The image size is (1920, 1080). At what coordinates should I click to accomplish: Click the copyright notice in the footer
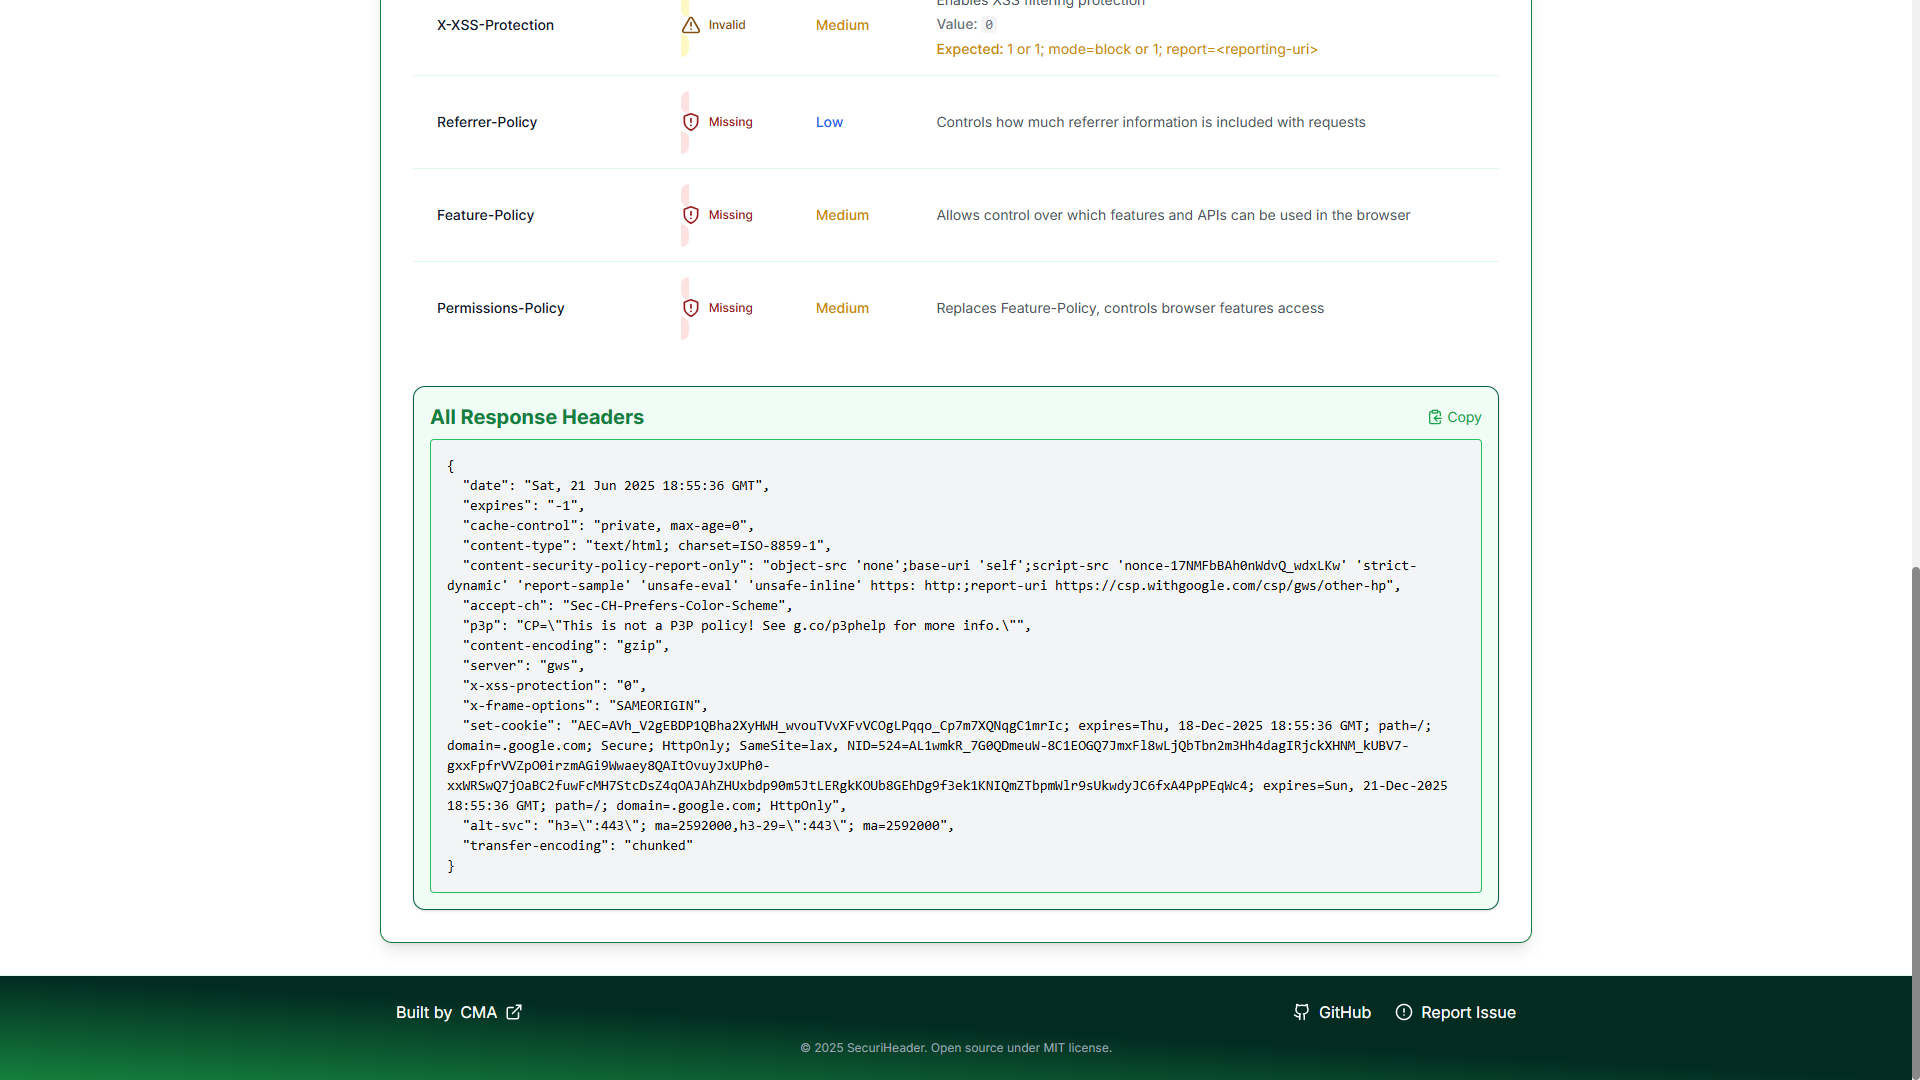[956, 1048]
